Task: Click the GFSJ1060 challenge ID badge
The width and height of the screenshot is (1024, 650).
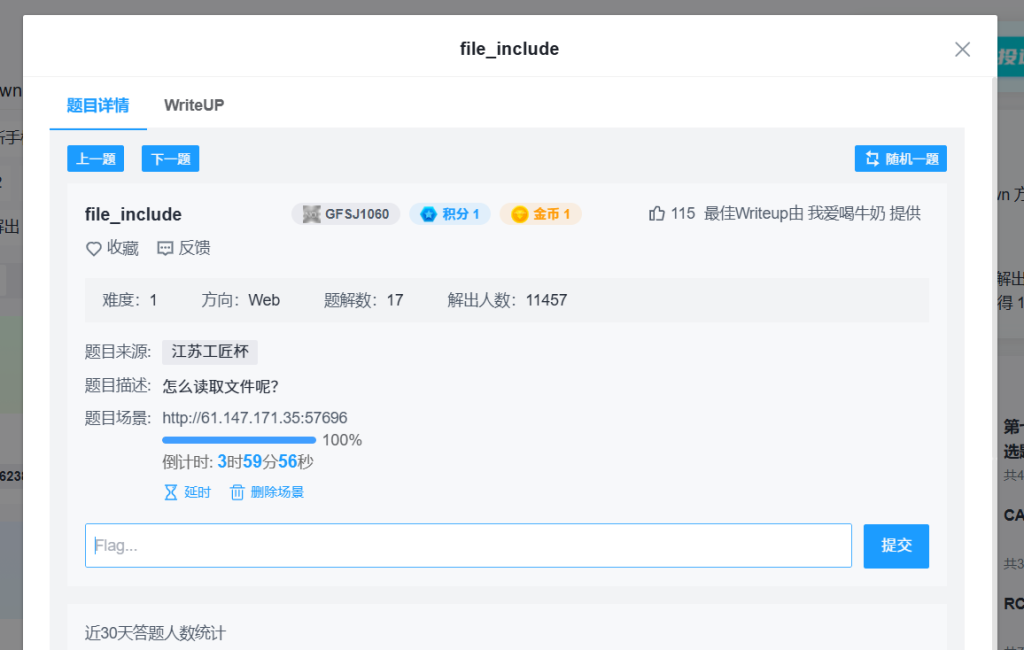Action: pyautogui.click(x=346, y=214)
